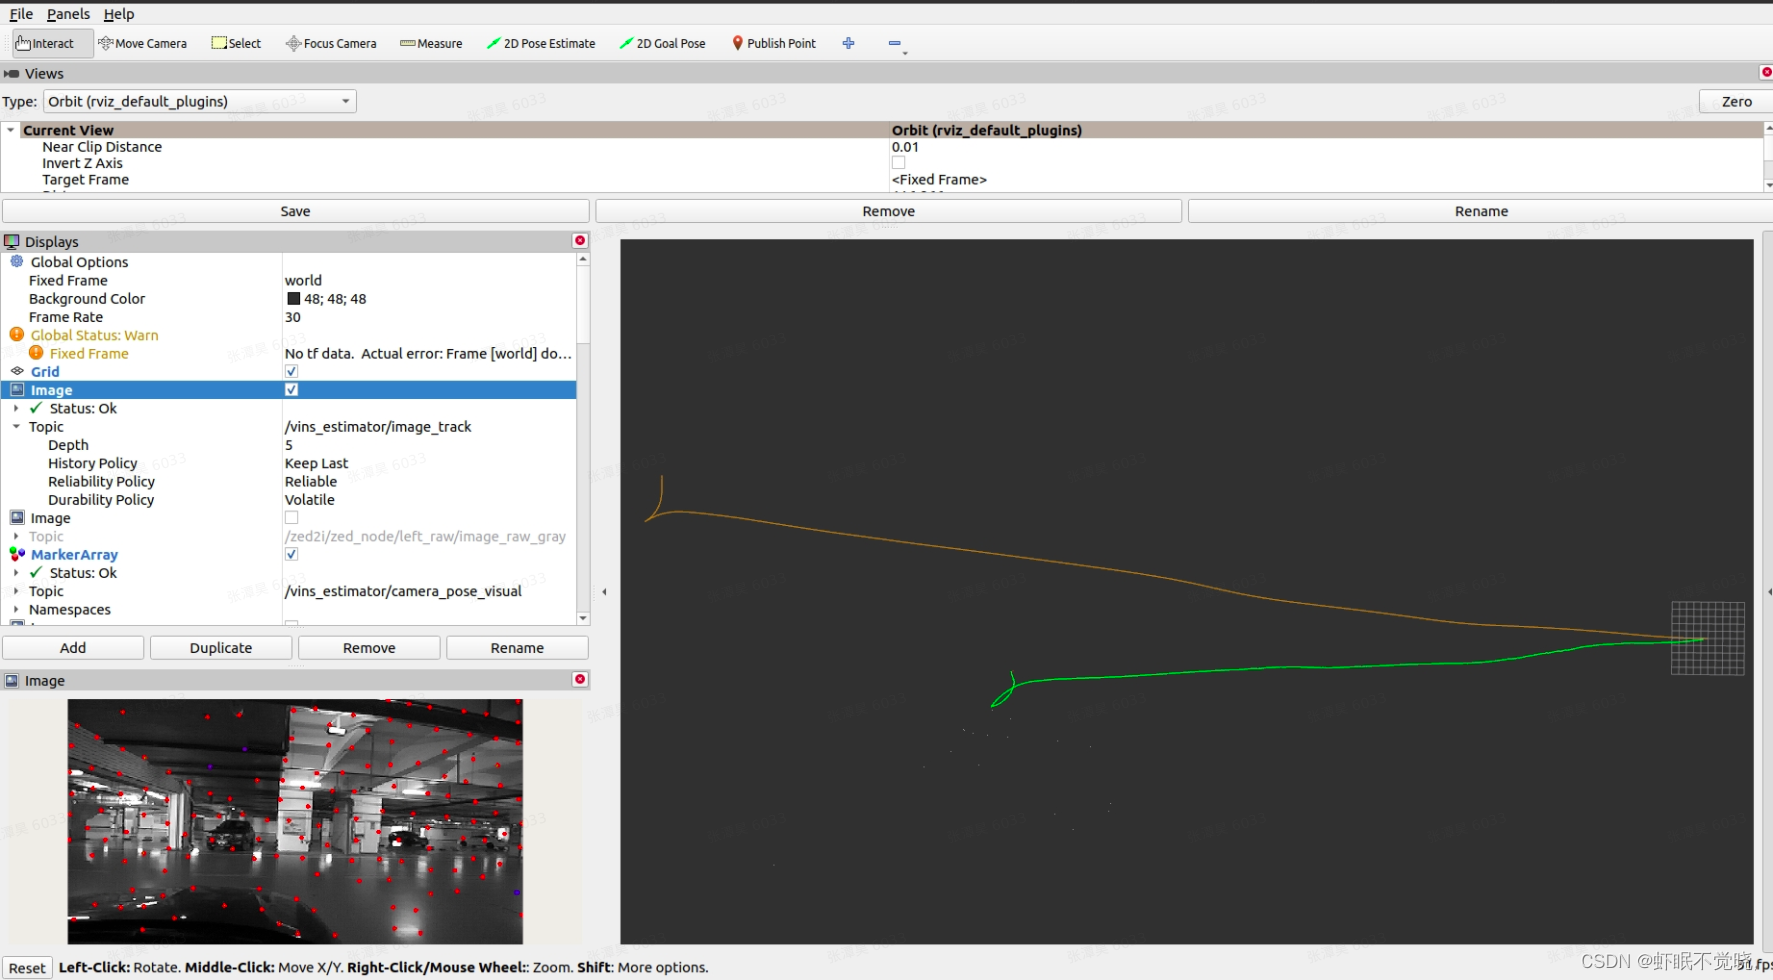This screenshot has width=1773, height=980.
Task: Open the Help menu
Action: pos(119,14)
